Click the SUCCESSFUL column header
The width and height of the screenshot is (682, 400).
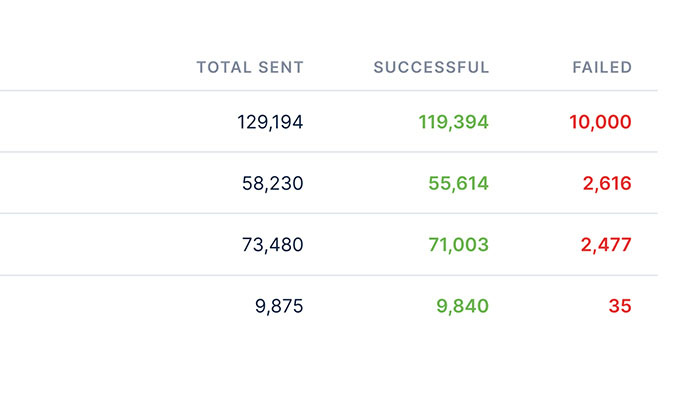431,68
